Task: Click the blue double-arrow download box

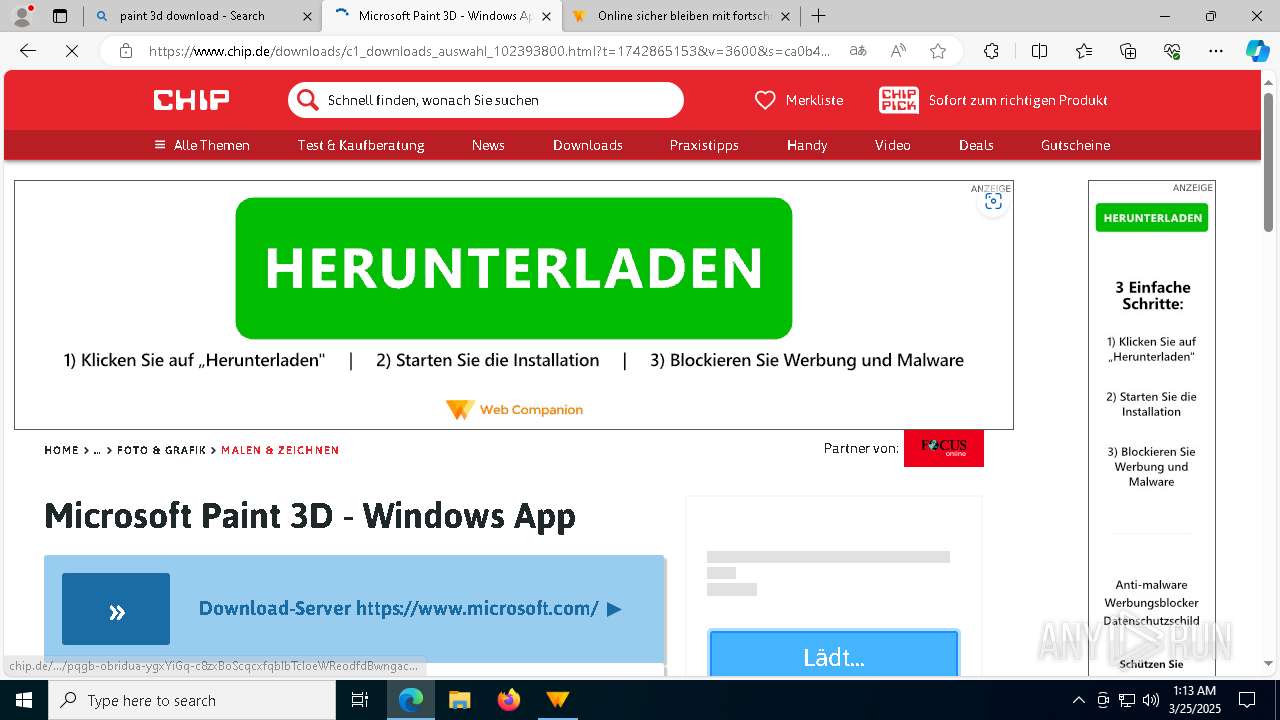Action: [116, 609]
